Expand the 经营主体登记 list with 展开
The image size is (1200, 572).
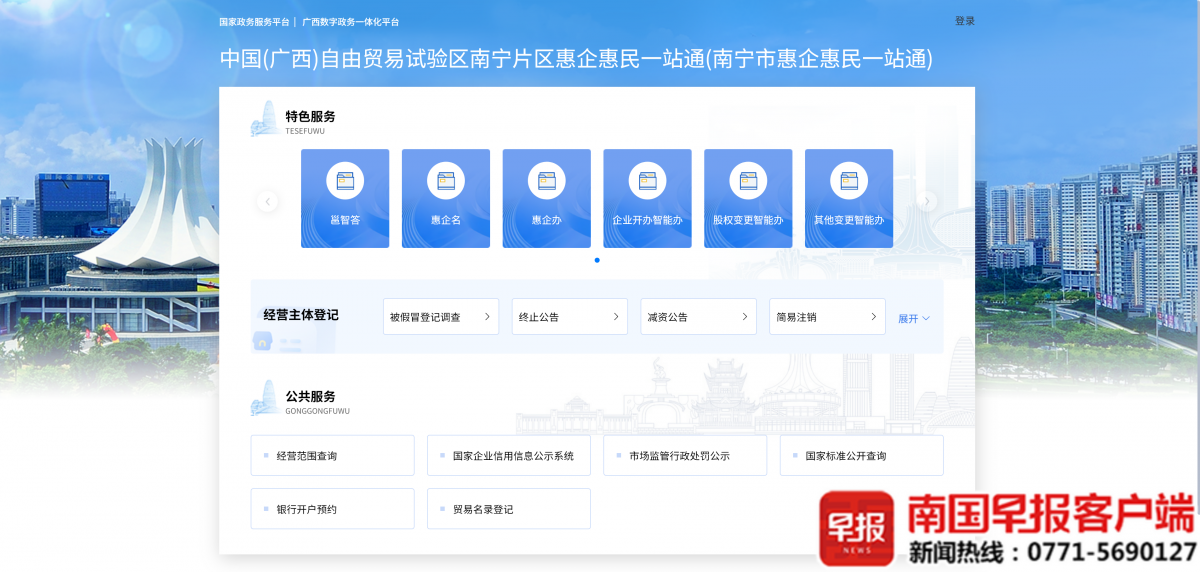coord(913,318)
